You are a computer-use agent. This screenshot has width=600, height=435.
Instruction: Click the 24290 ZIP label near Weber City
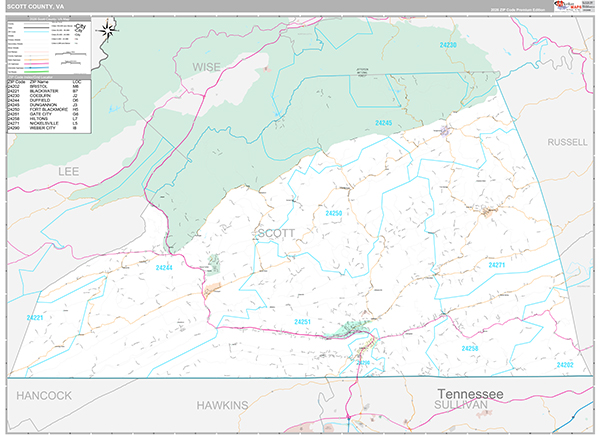click(x=363, y=362)
